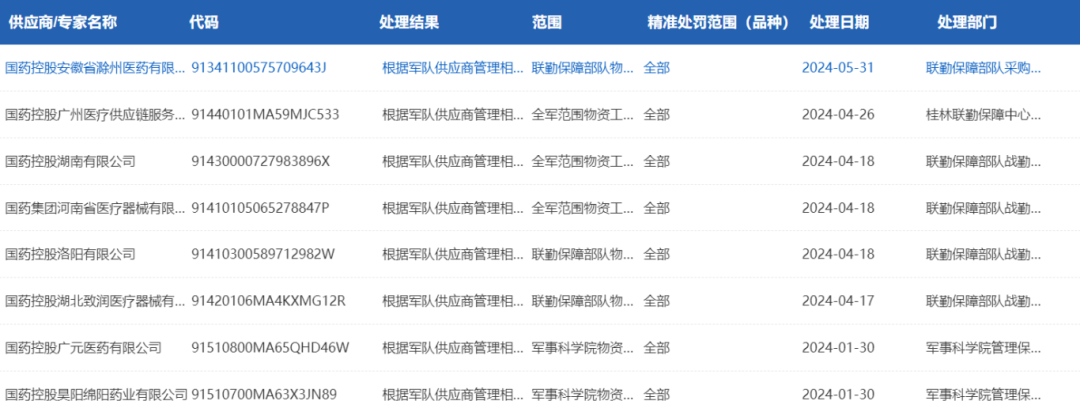The width and height of the screenshot is (1080, 416).
Task: Click department cell in 国药控股广元医药 row
Action: [984, 347]
